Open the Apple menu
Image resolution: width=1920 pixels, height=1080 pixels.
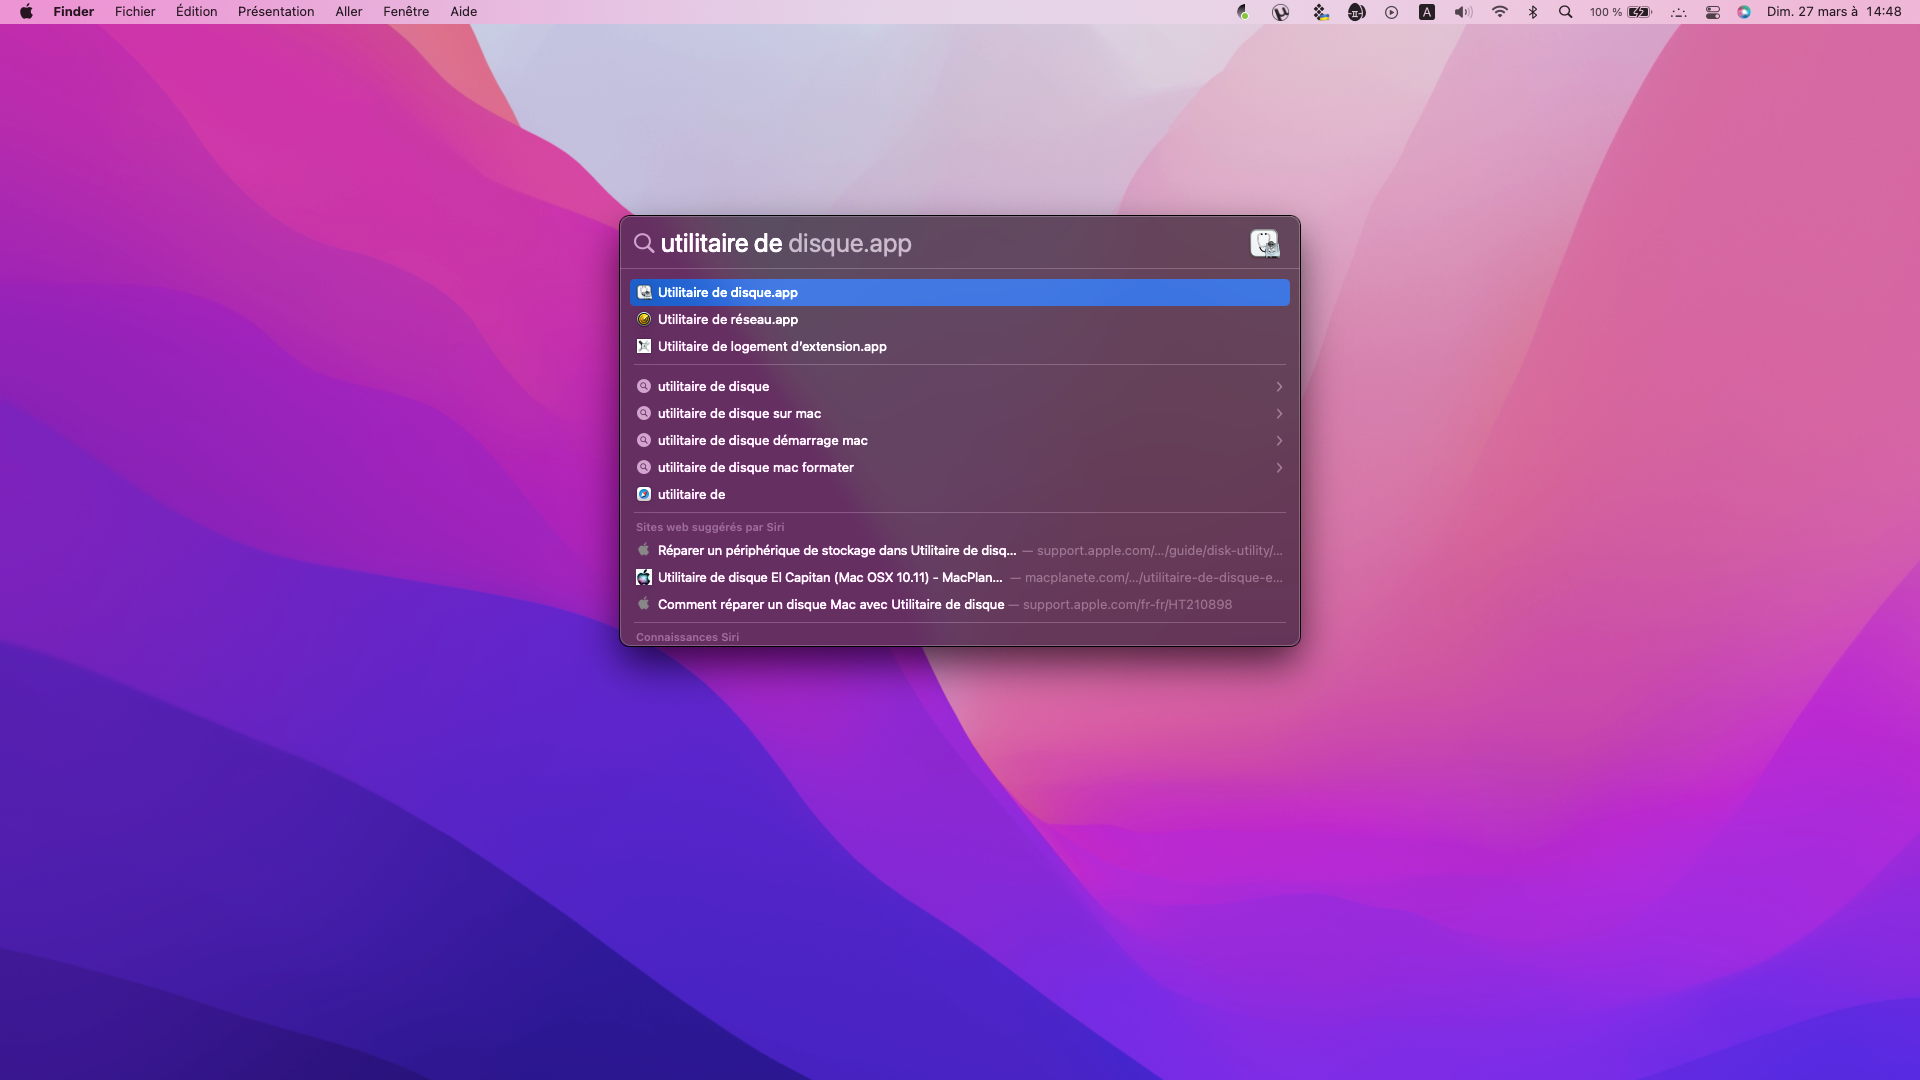click(26, 11)
